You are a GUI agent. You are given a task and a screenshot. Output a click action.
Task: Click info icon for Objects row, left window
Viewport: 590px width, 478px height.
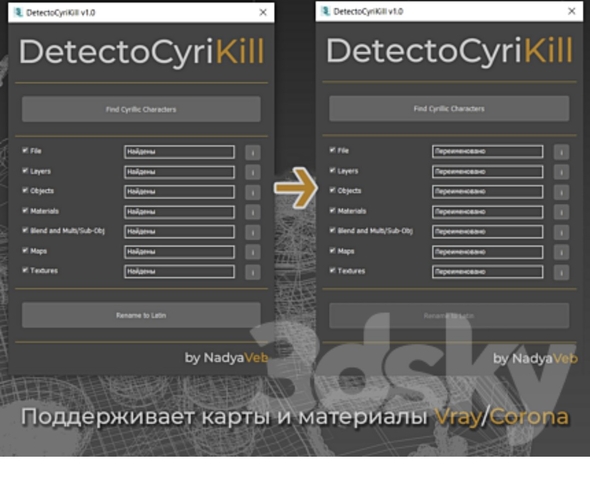pos(253,192)
